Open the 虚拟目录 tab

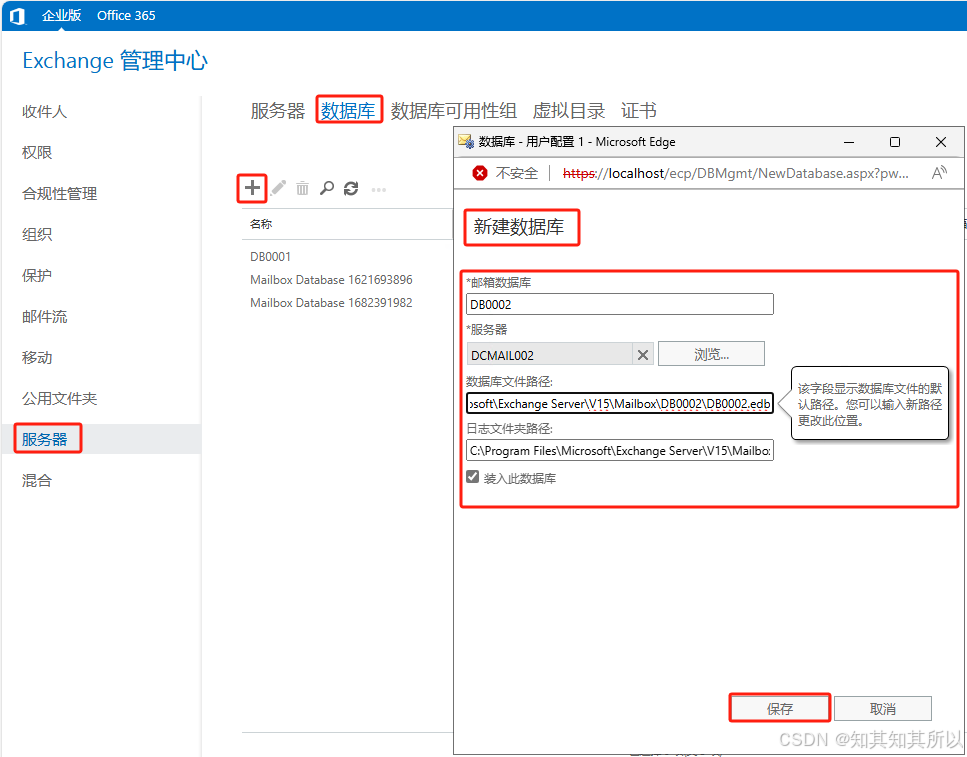pos(569,111)
